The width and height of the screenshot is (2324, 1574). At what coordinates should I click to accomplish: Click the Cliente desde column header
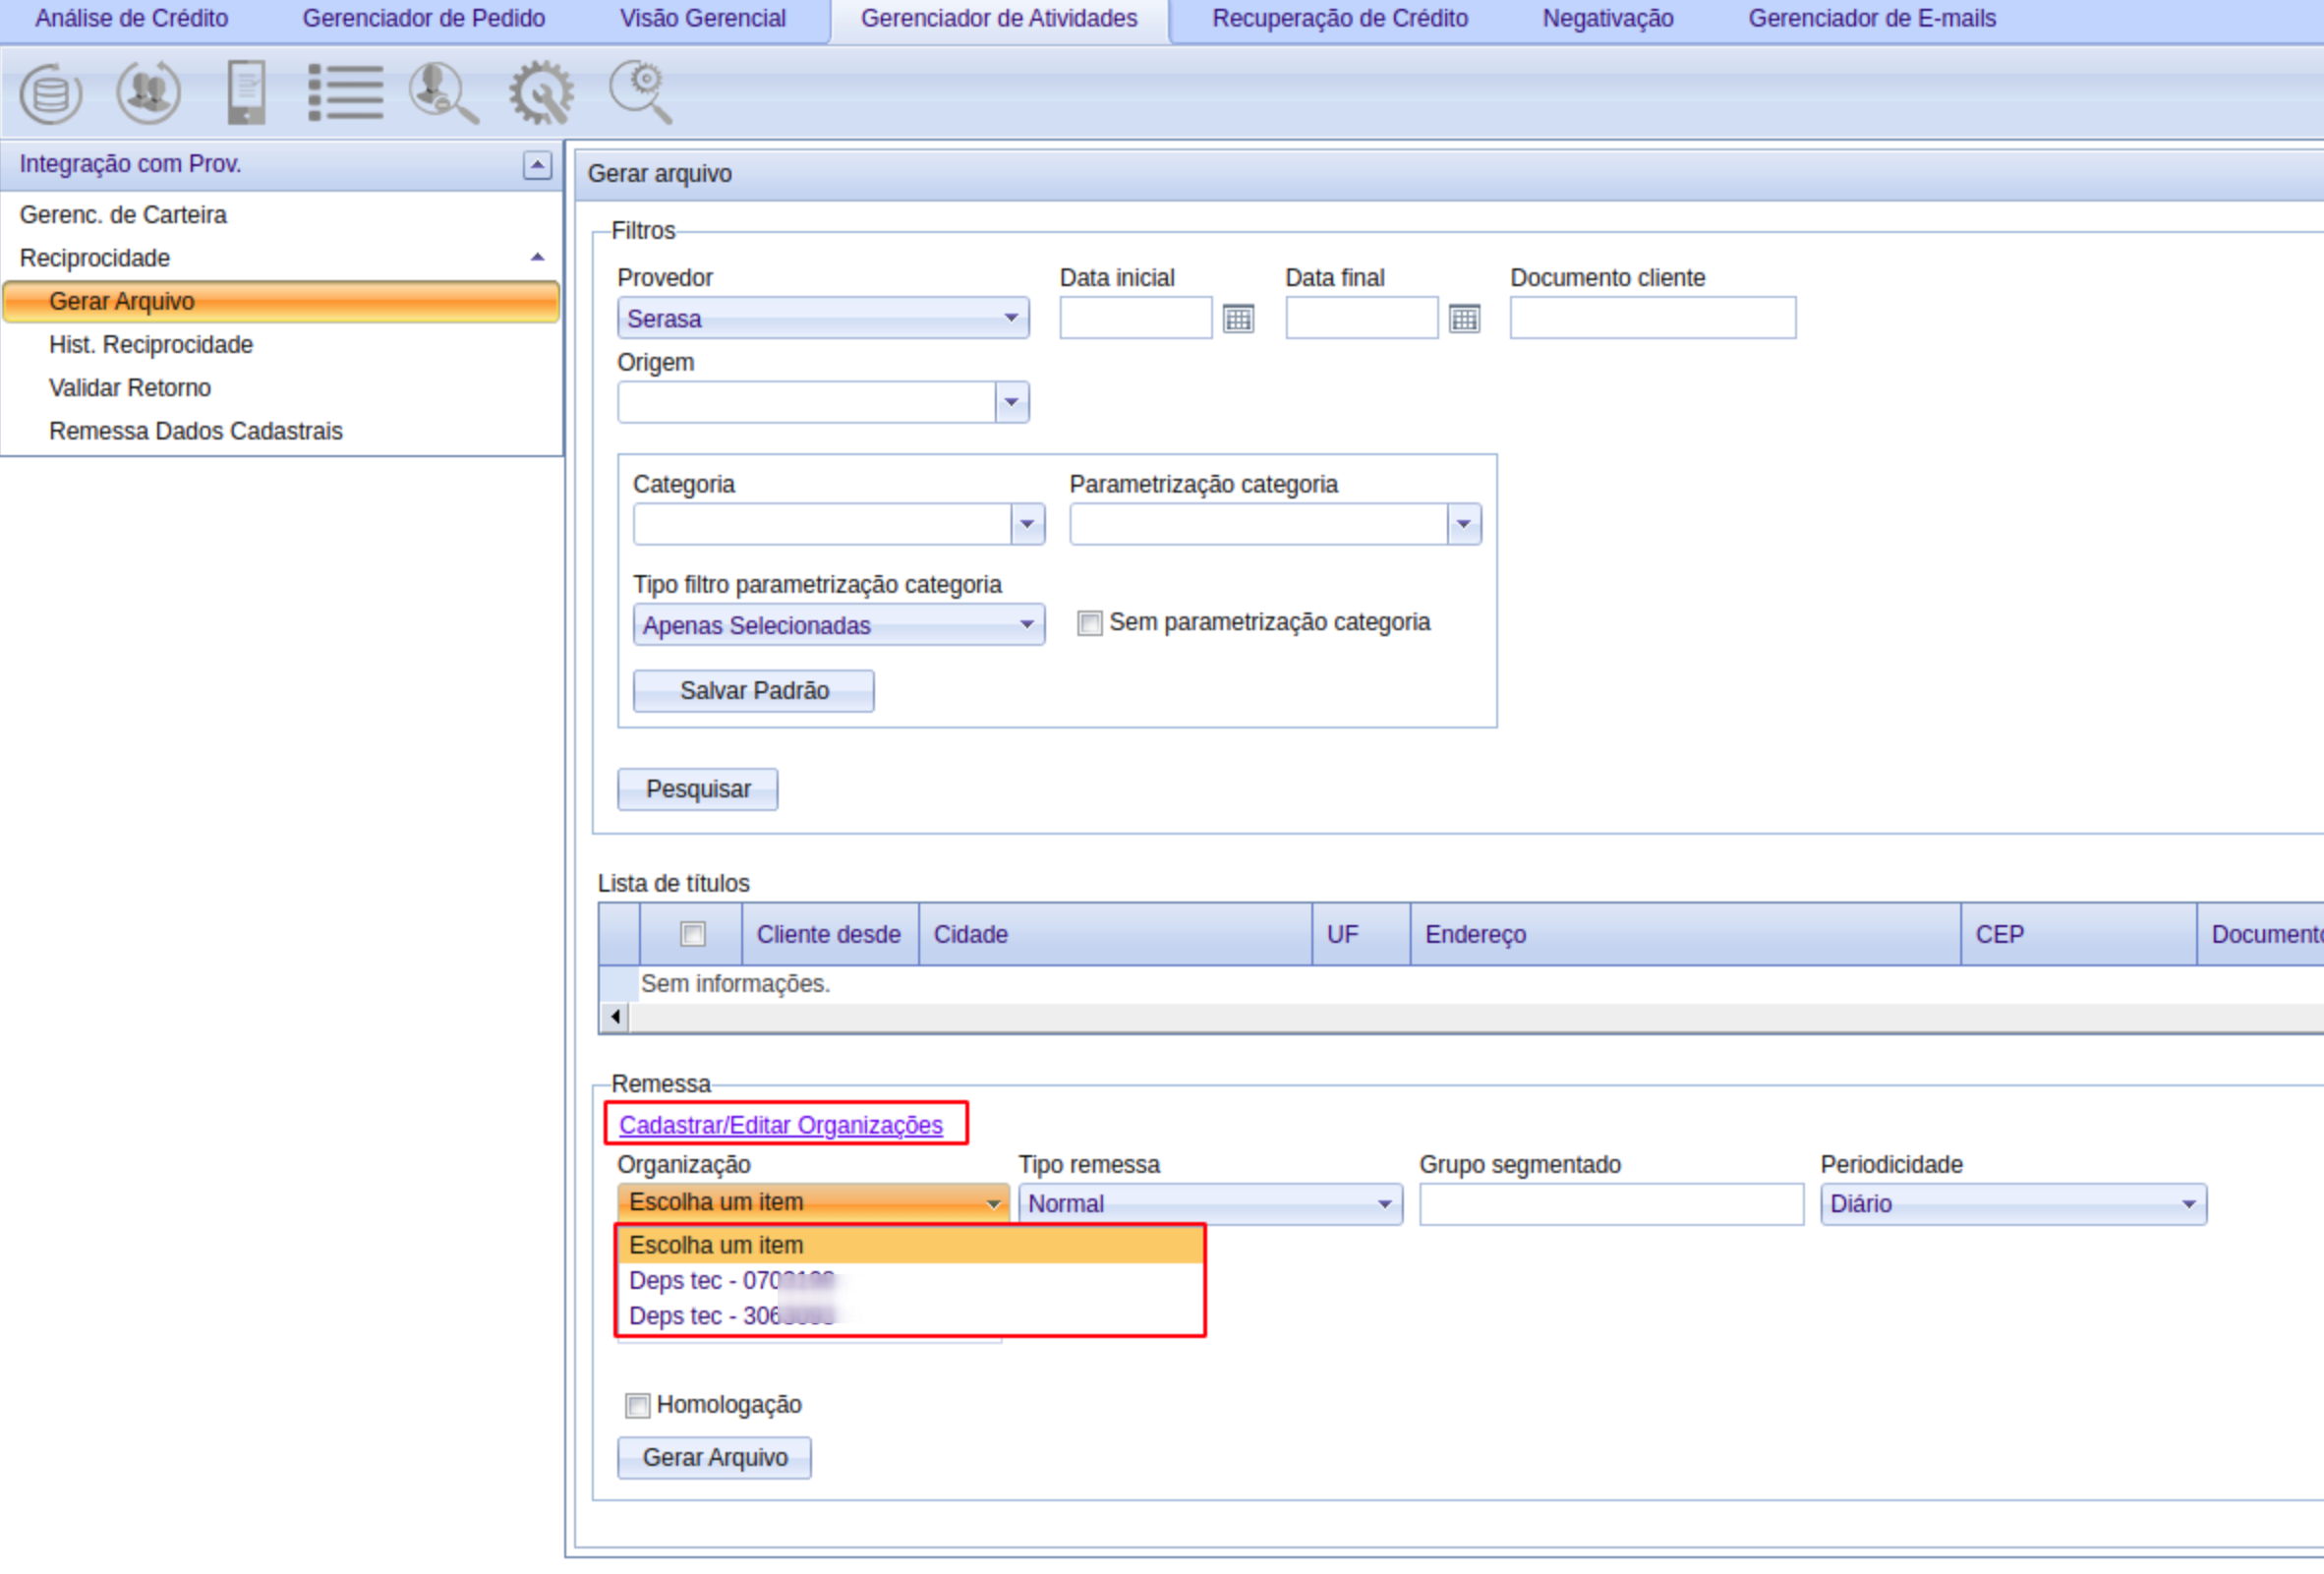click(x=829, y=934)
